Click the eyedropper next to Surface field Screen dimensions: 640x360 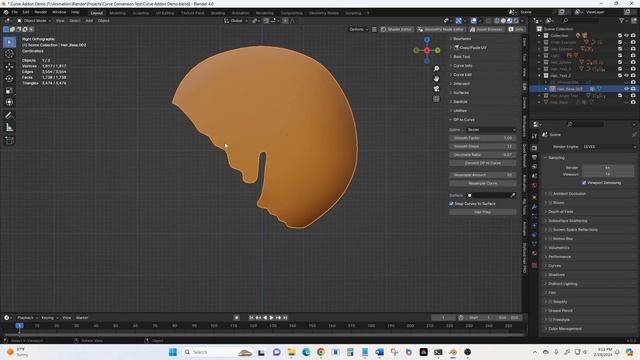tap(513, 196)
